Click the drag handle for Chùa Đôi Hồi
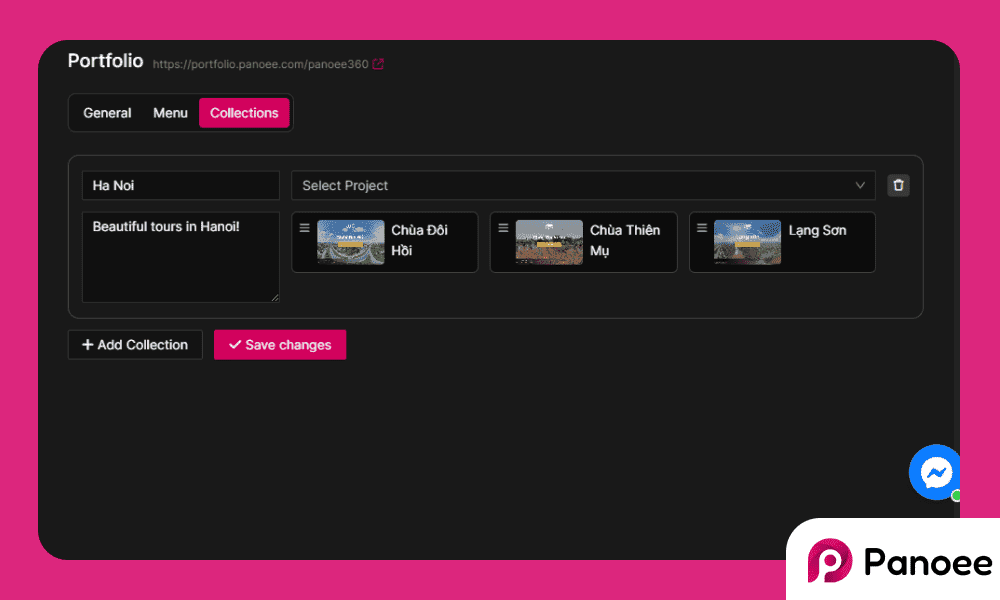Image resolution: width=1000 pixels, height=600 pixels. pos(305,228)
